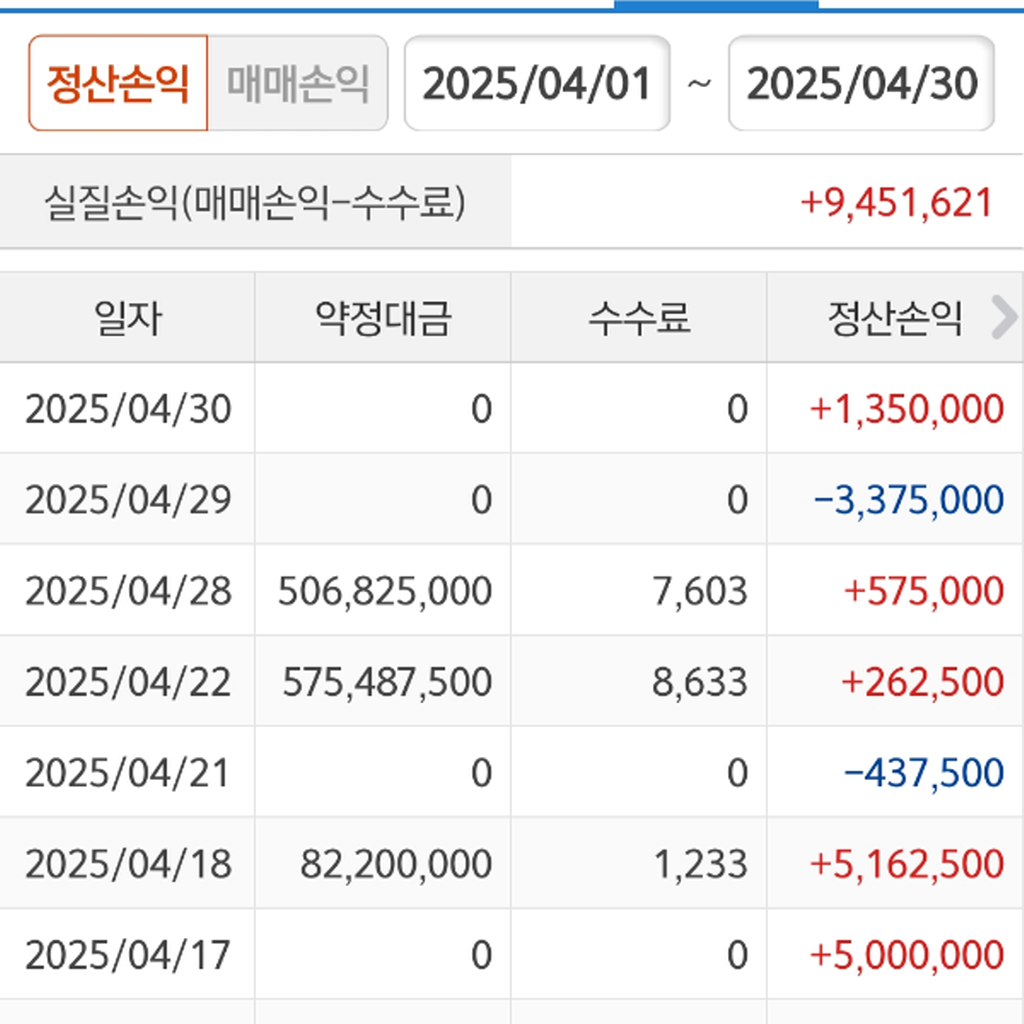Click the 575,487,500 contract amount cell

point(387,682)
